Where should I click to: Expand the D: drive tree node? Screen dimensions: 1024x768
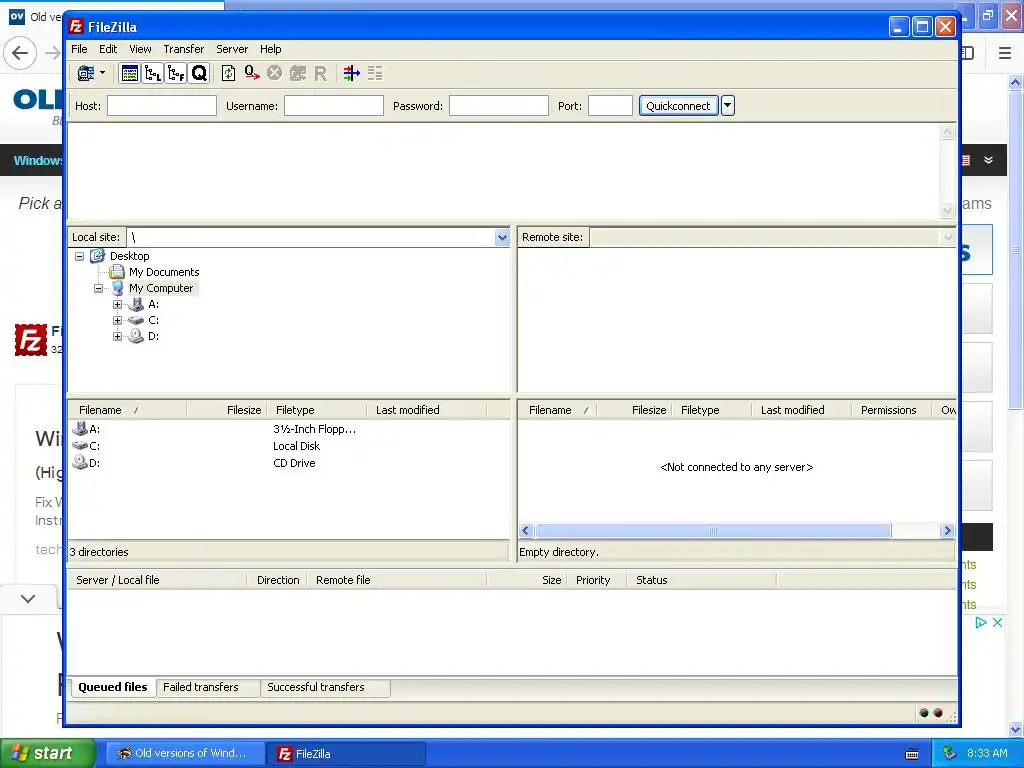(x=118, y=336)
